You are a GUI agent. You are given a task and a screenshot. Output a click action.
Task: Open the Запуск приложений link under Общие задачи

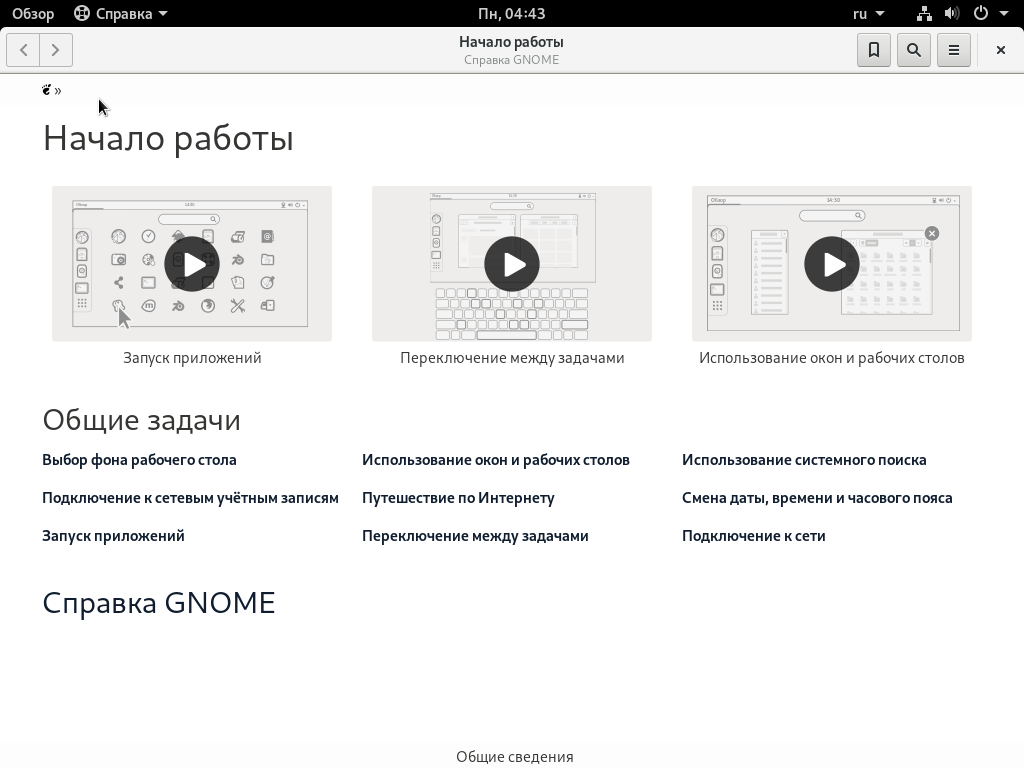coord(113,536)
